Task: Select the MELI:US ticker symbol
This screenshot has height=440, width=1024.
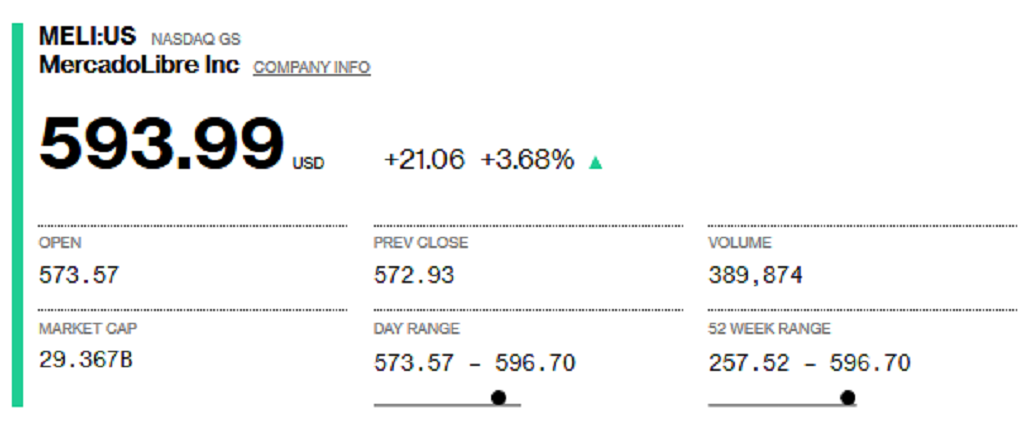Action: tap(88, 36)
